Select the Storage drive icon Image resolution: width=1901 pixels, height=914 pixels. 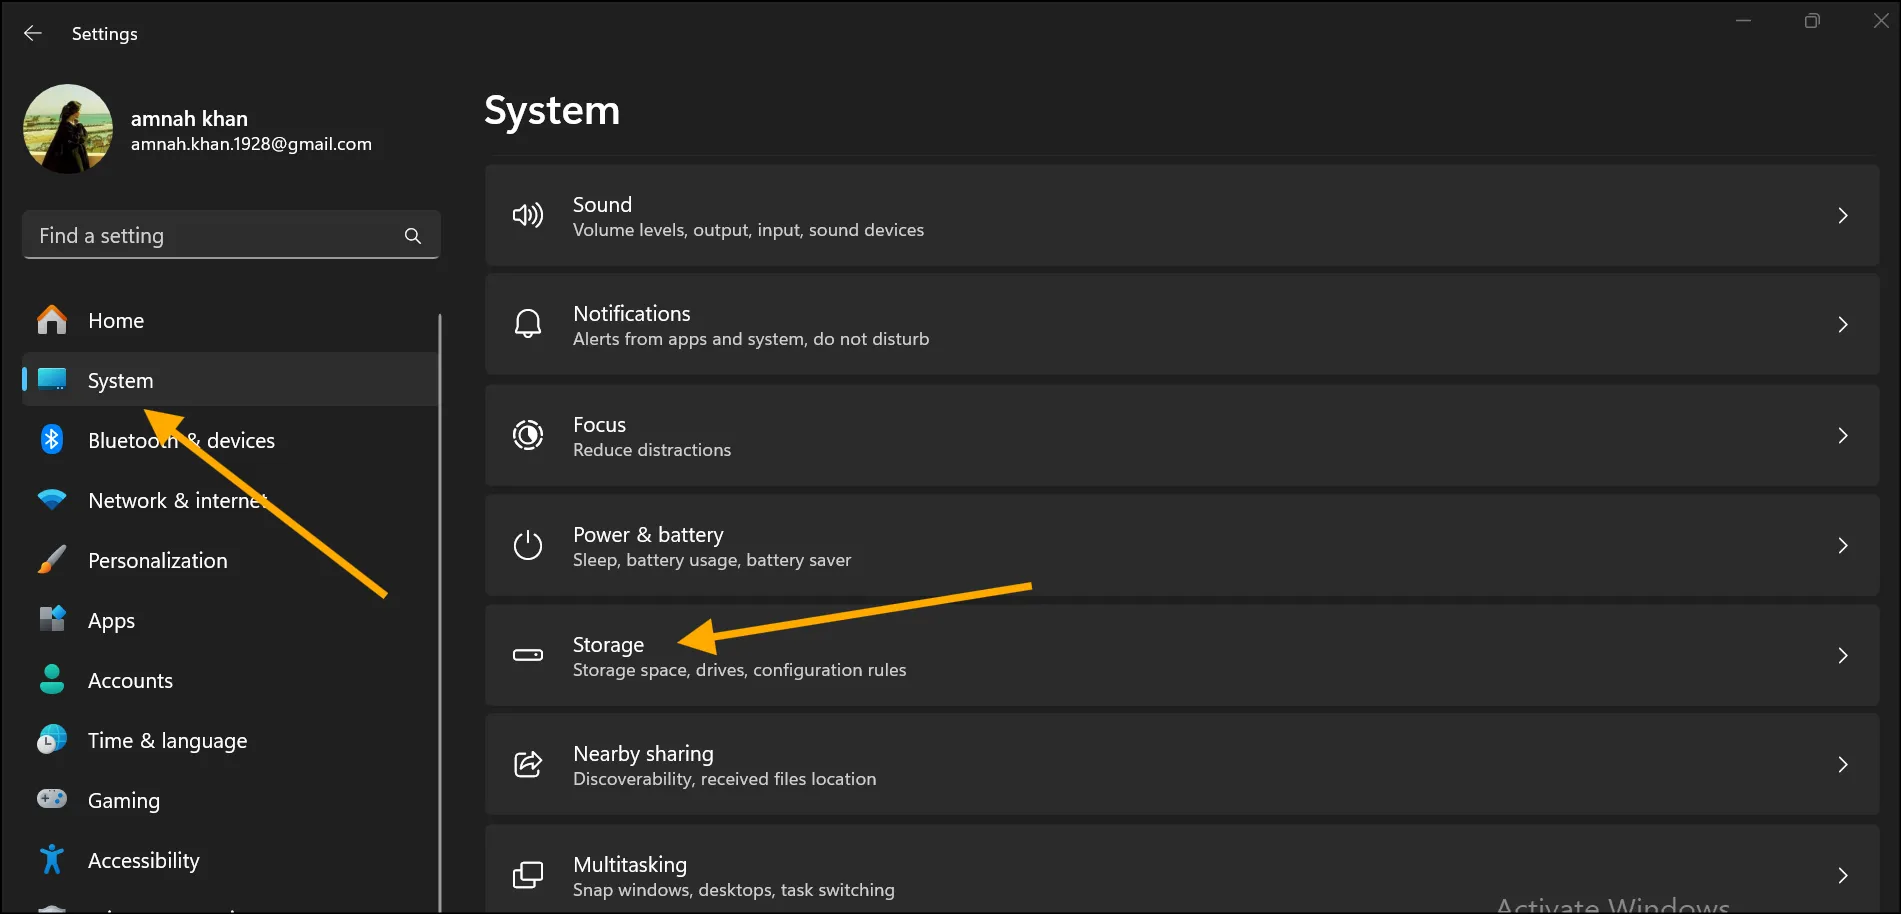click(x=528, y=655)
